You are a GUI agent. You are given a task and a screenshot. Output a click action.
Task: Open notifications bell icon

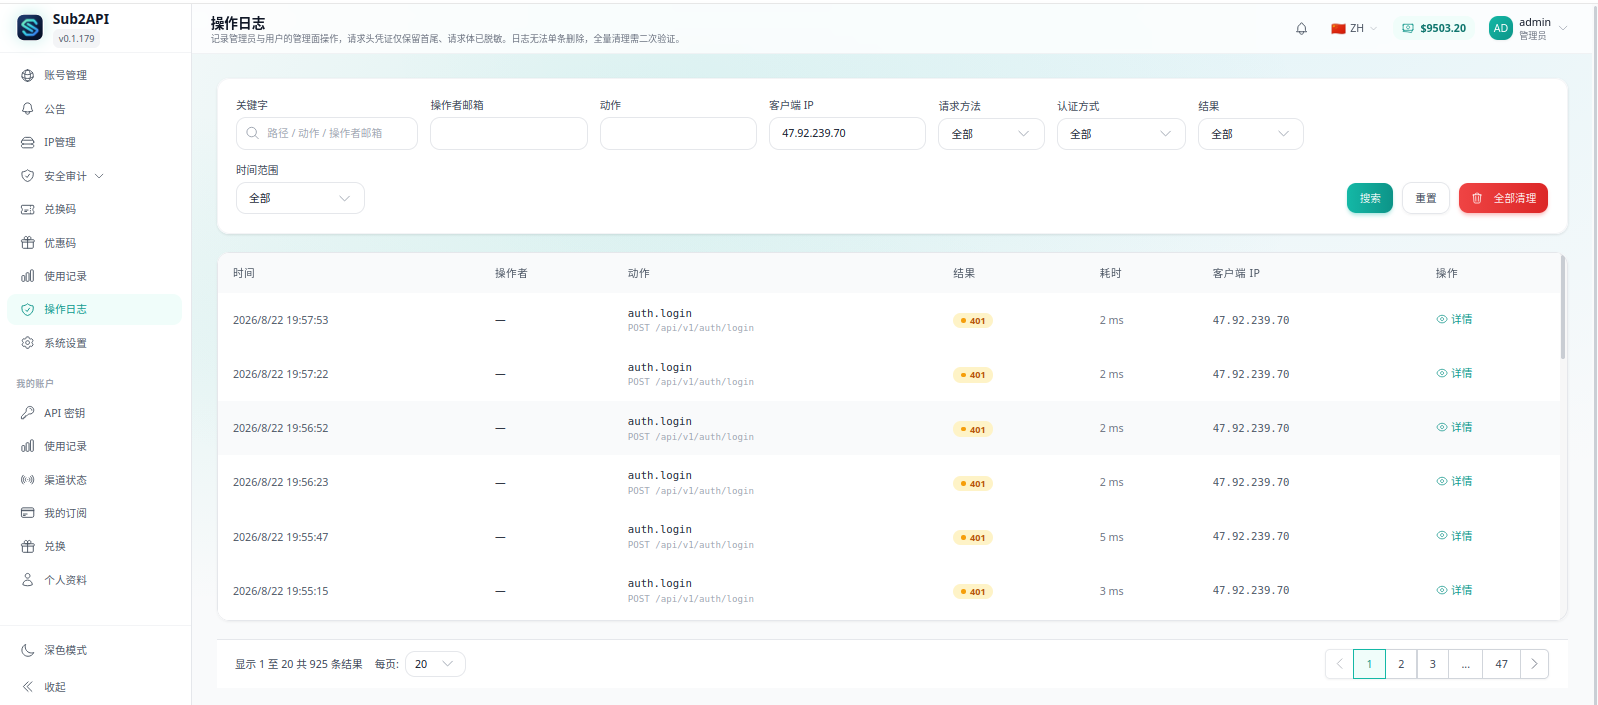coord(1301,28)
